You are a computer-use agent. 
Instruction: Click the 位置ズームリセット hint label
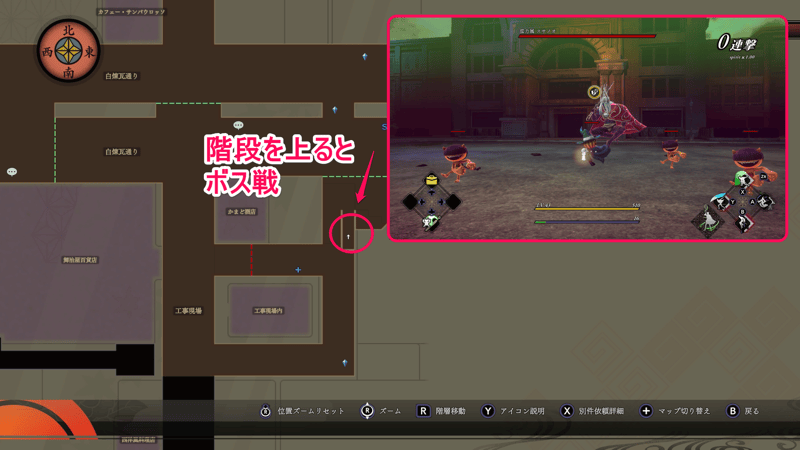(x=310, y=411)
